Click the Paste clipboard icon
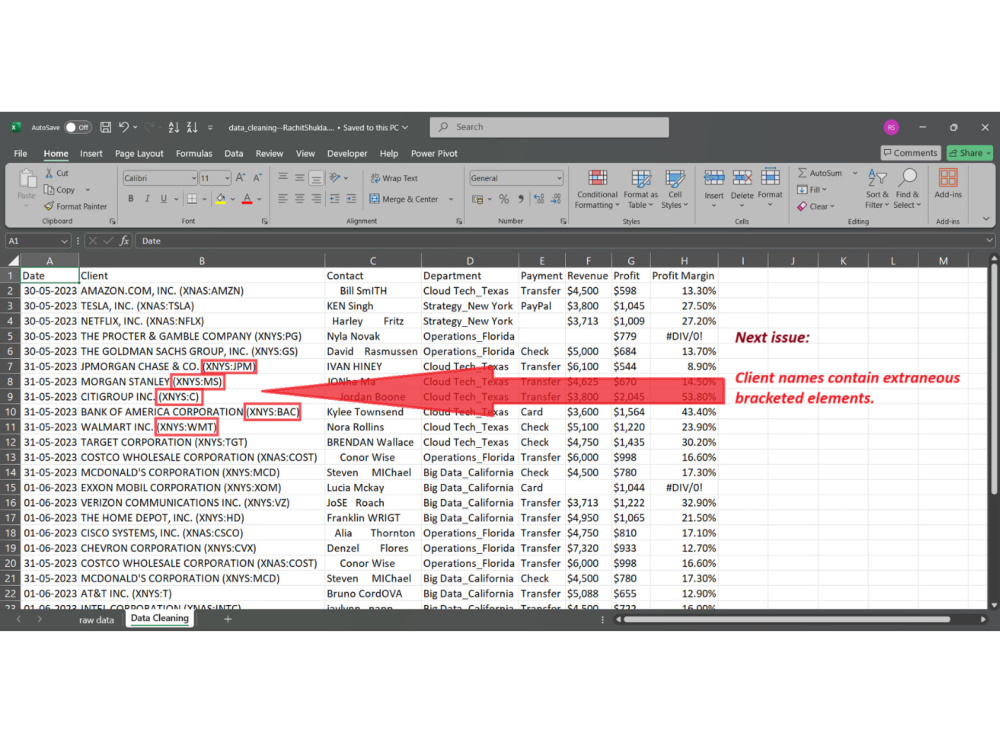The width and height of the screenshot is (1000, 750). [27, 180]
